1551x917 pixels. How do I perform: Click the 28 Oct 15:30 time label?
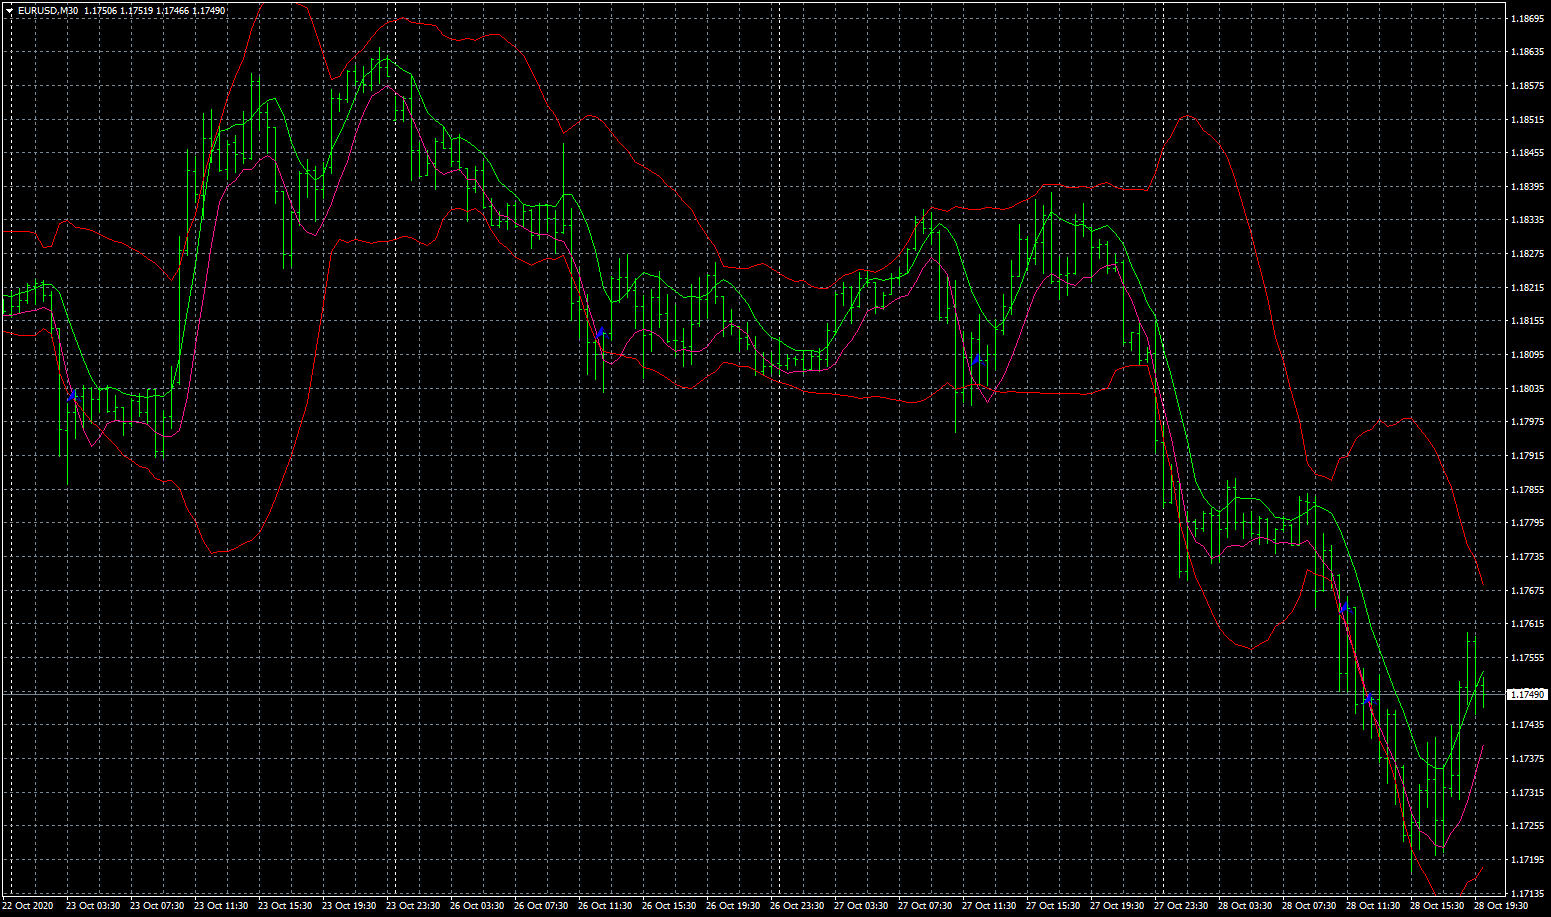1437,906
